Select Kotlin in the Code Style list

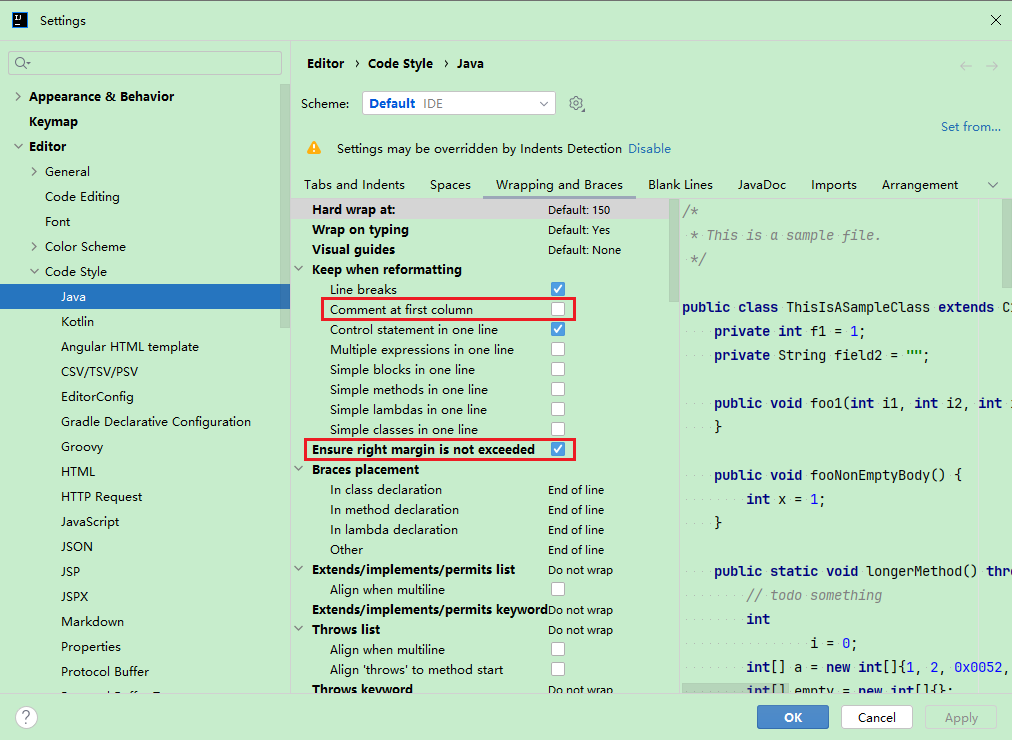click(x=77, y=322)
